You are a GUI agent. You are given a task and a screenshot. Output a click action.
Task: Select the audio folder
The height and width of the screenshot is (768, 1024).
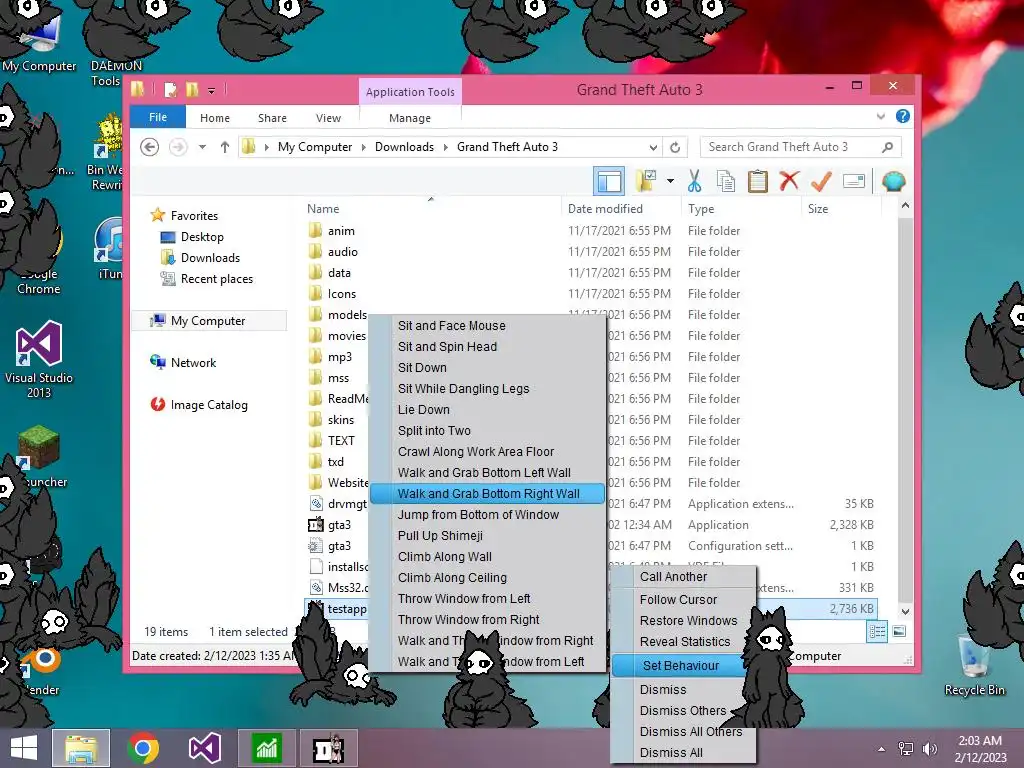tap(343, 251)
